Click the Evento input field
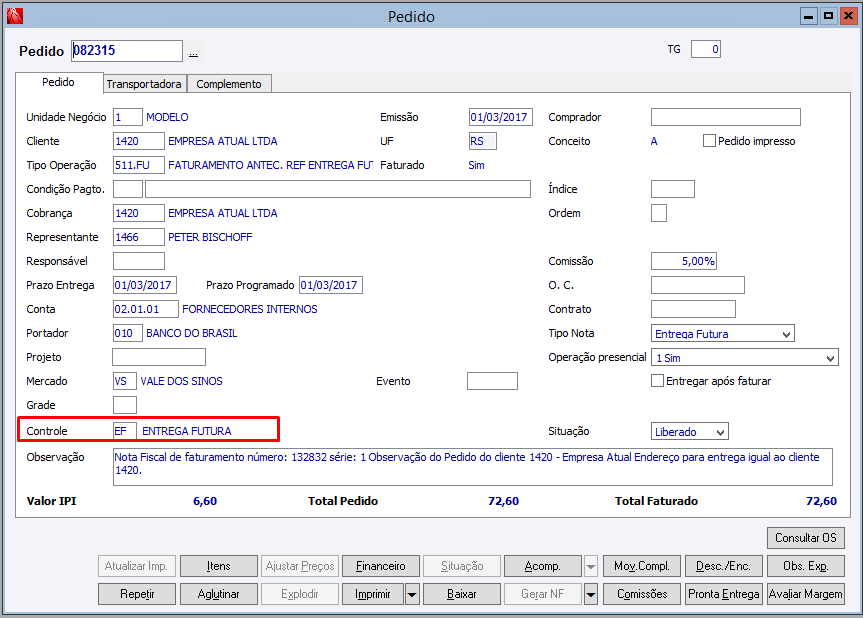 click(493, 381)
